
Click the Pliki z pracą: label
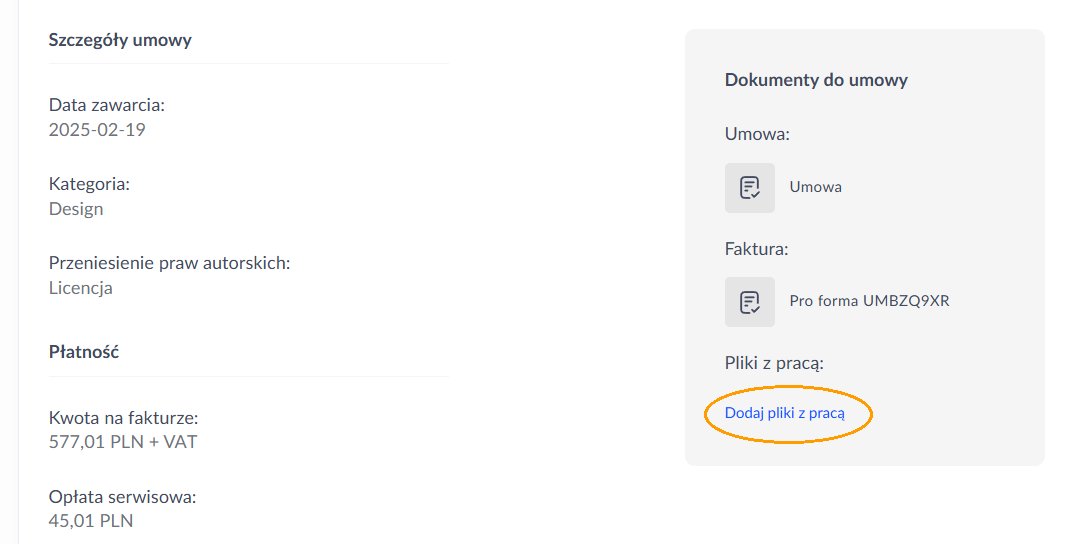tap(774, 363)
